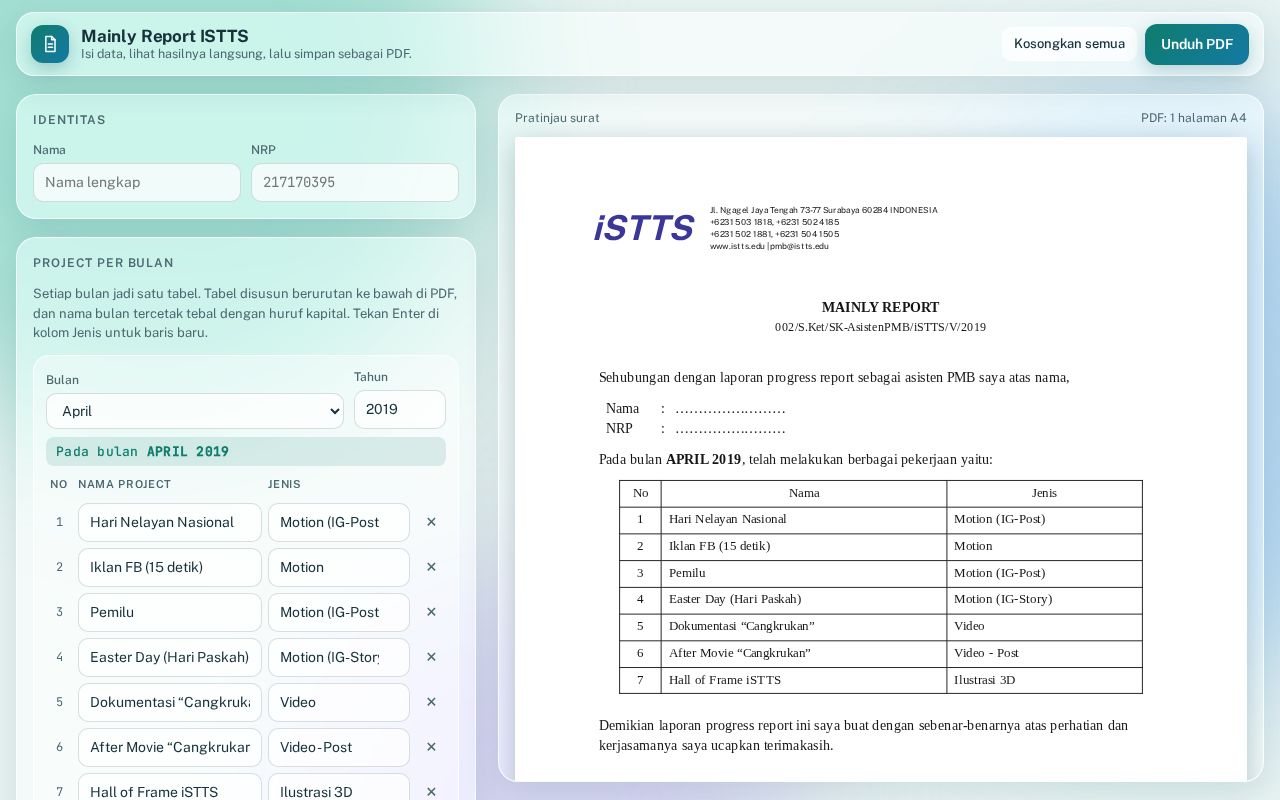Delete the After Movie "Cangkrukan" row

pos(431,747)
